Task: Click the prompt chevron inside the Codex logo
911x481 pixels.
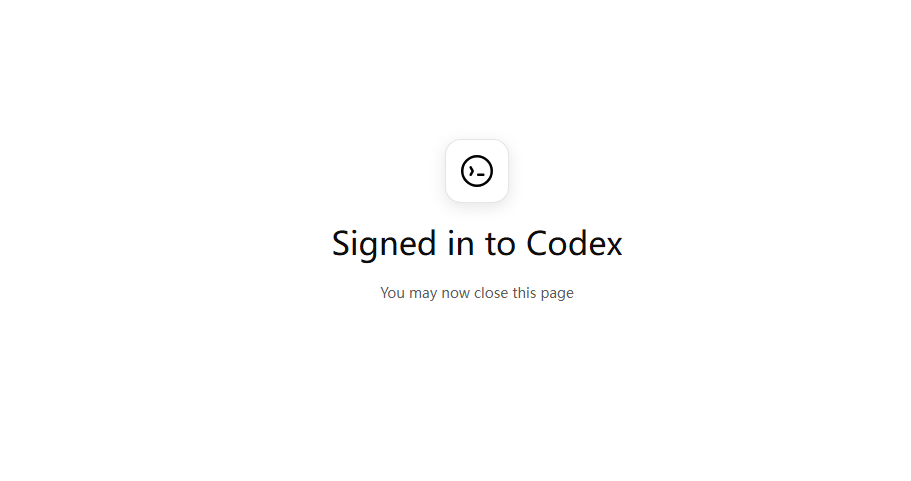Action: pos(471,171)
